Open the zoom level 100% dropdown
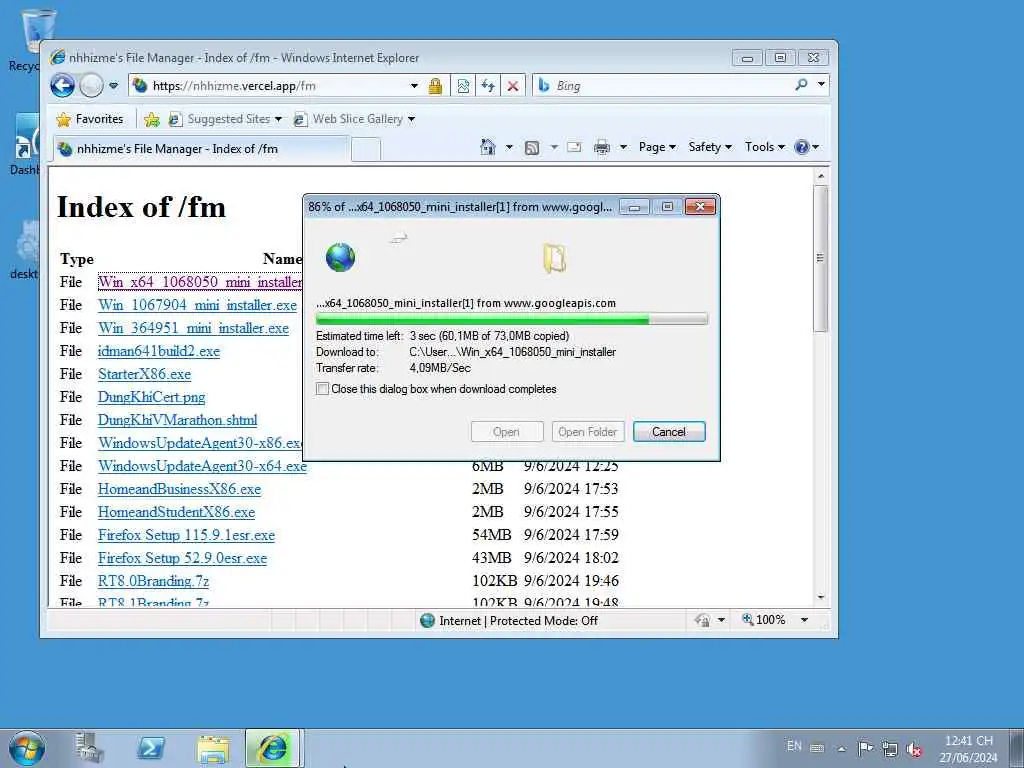 [805, 620]
